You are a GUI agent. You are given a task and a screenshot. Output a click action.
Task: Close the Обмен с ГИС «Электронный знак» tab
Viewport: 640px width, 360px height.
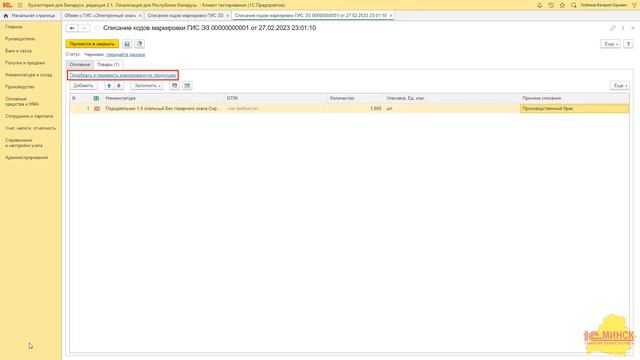pos(140,16)
